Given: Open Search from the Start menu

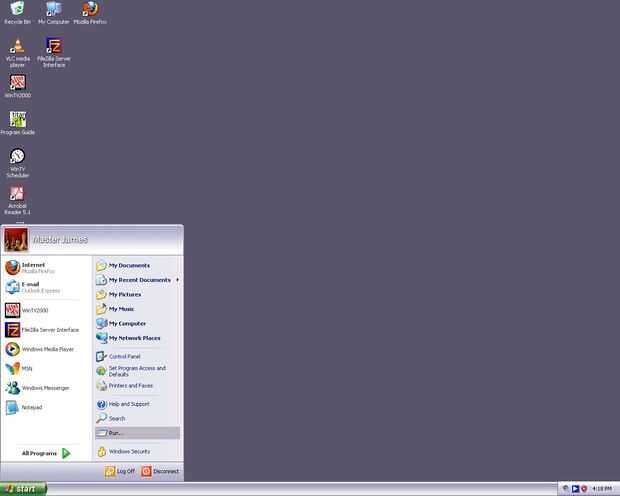Looking at the screenshot, I should [x=137, y=418].
